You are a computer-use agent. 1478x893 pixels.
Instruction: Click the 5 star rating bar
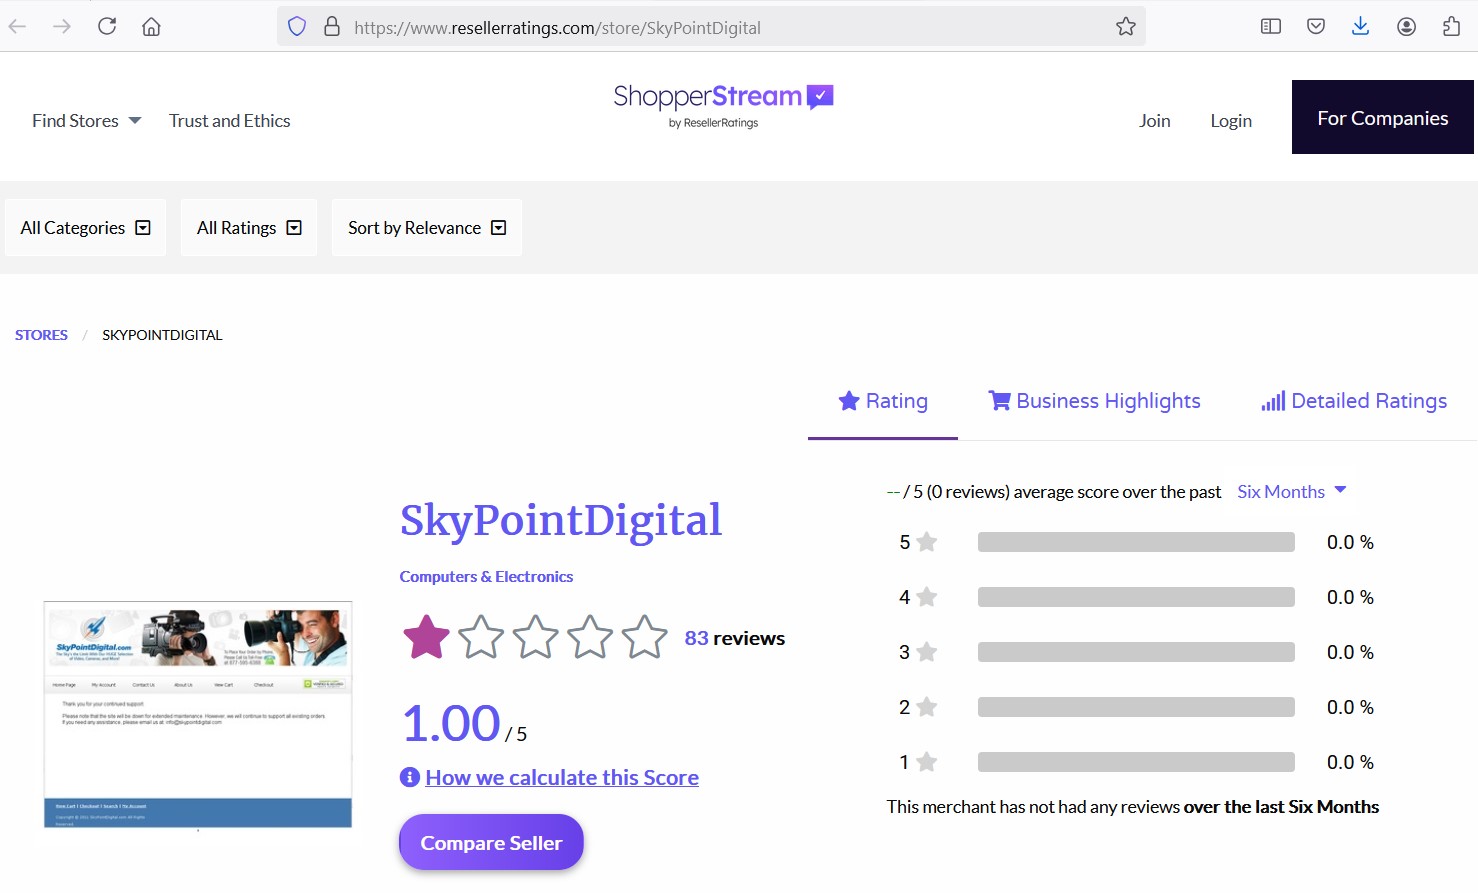pyautogui.click(x=1136, y=542)
